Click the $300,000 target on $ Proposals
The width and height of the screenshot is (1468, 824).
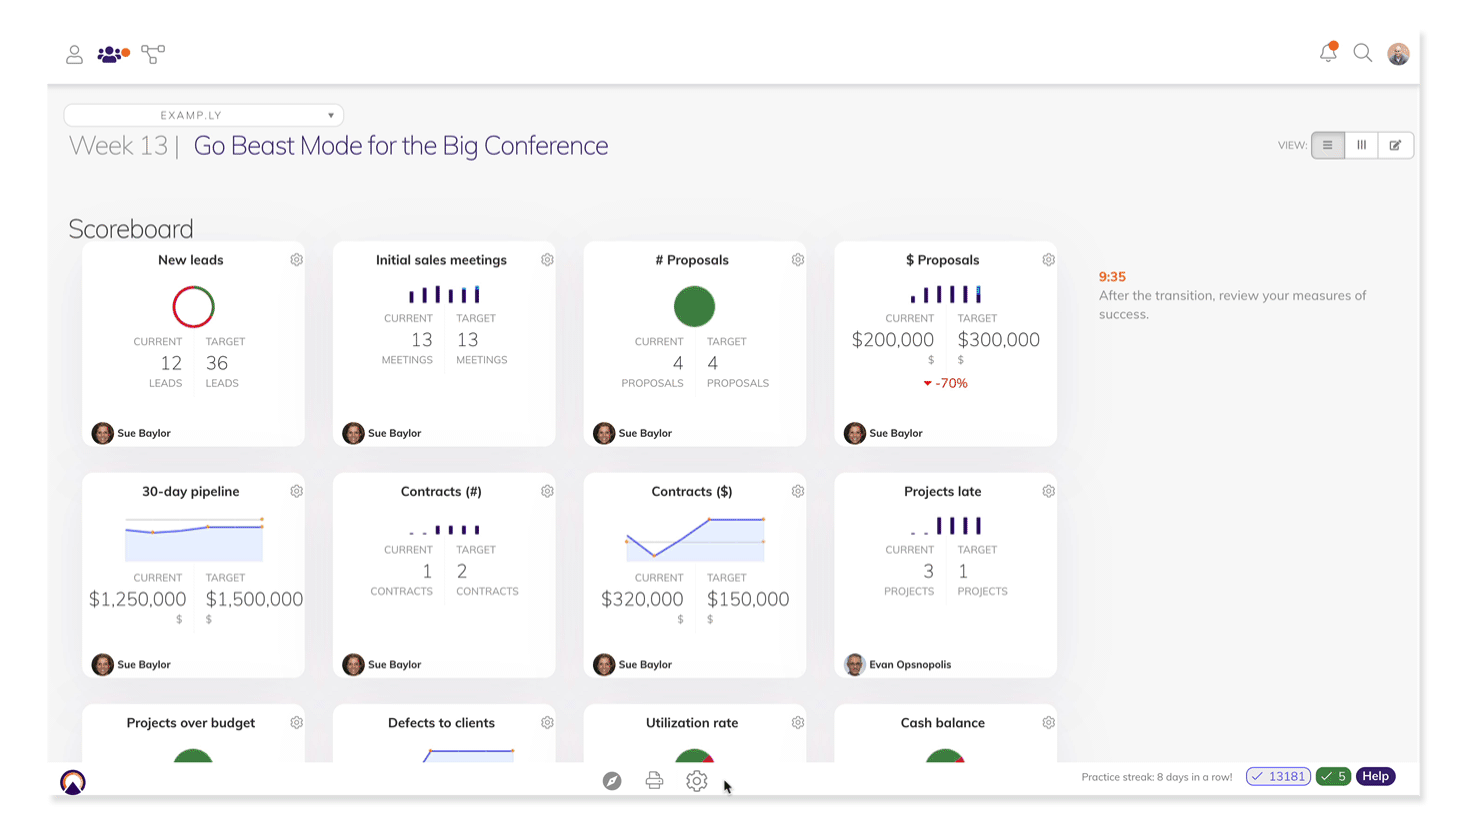[999, 340]
